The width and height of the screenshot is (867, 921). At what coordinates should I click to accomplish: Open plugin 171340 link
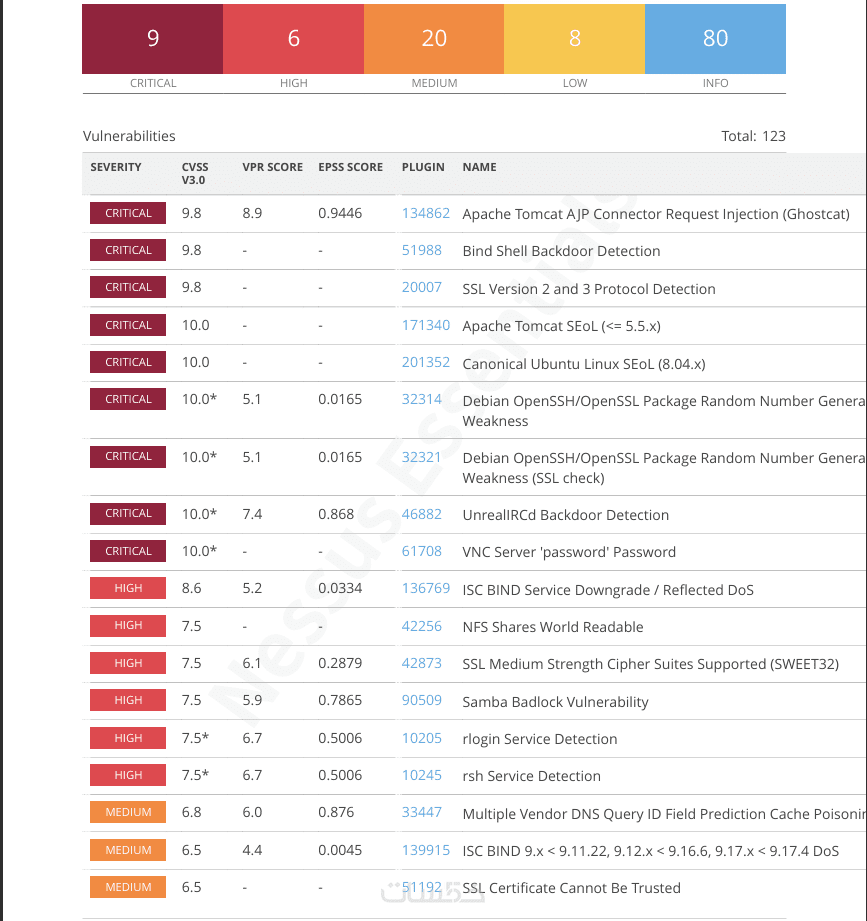click(425, 325)
